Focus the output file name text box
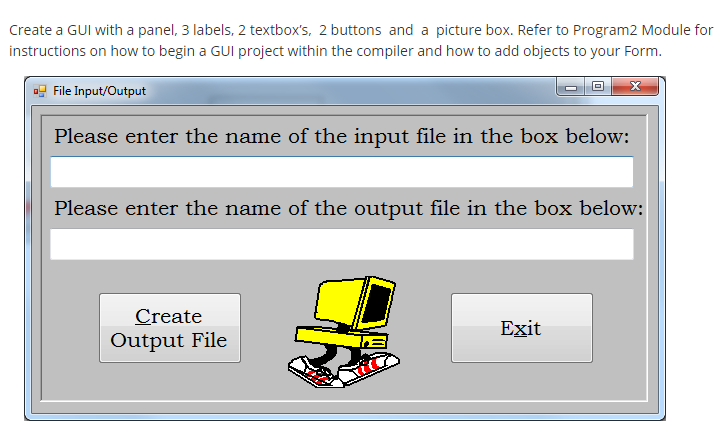The height and width of the screenshot is (448, 724). click(341, 245)
